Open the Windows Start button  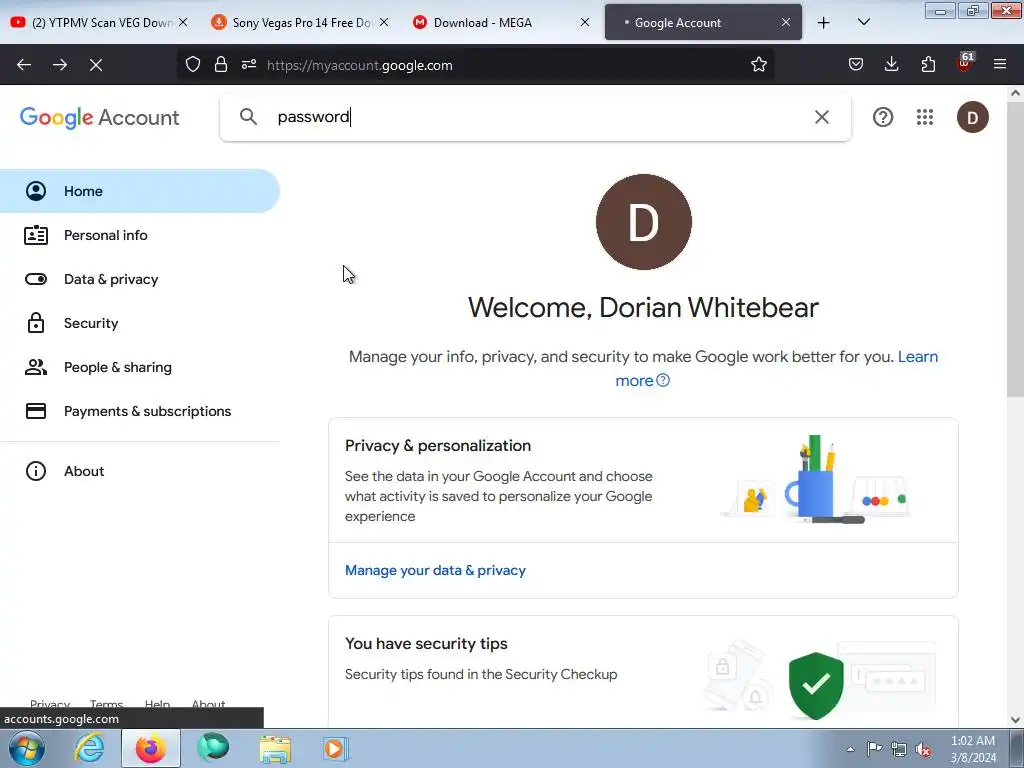pos(27,748)
